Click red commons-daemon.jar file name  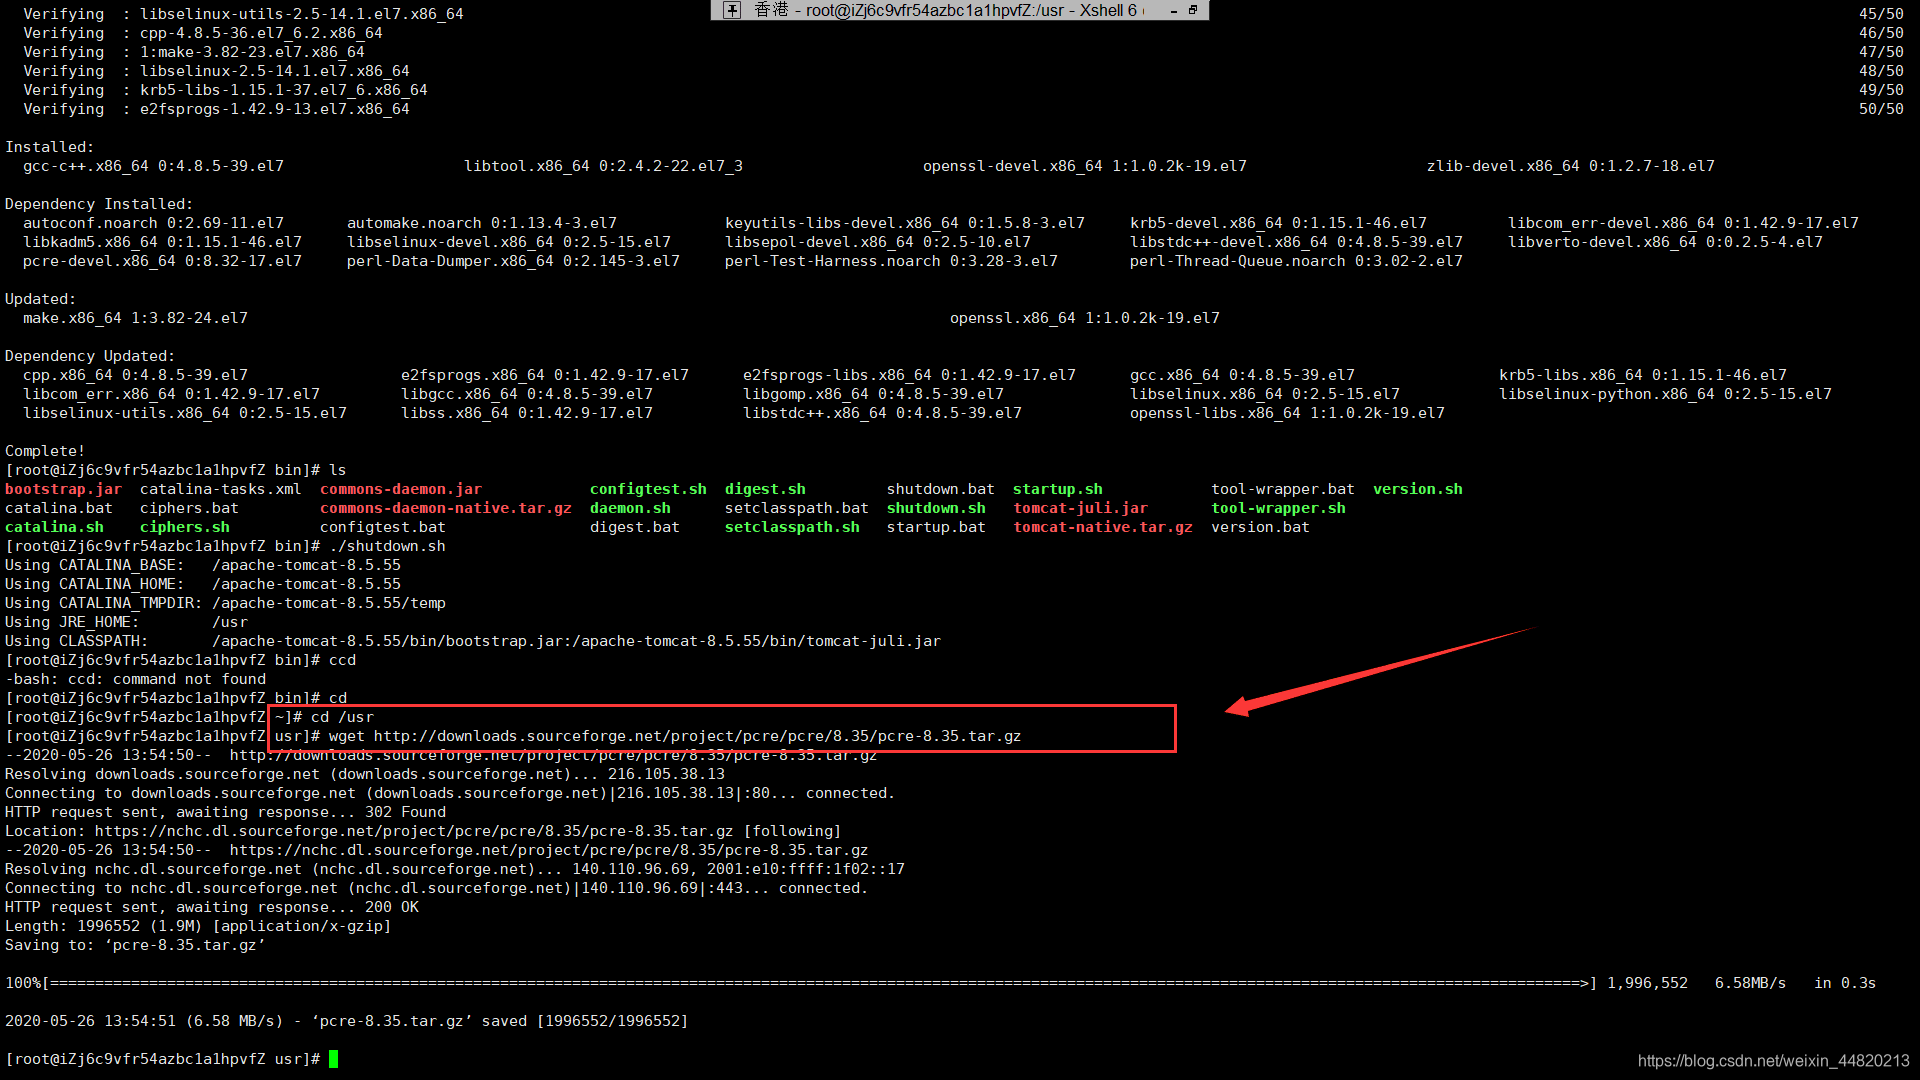400,489
